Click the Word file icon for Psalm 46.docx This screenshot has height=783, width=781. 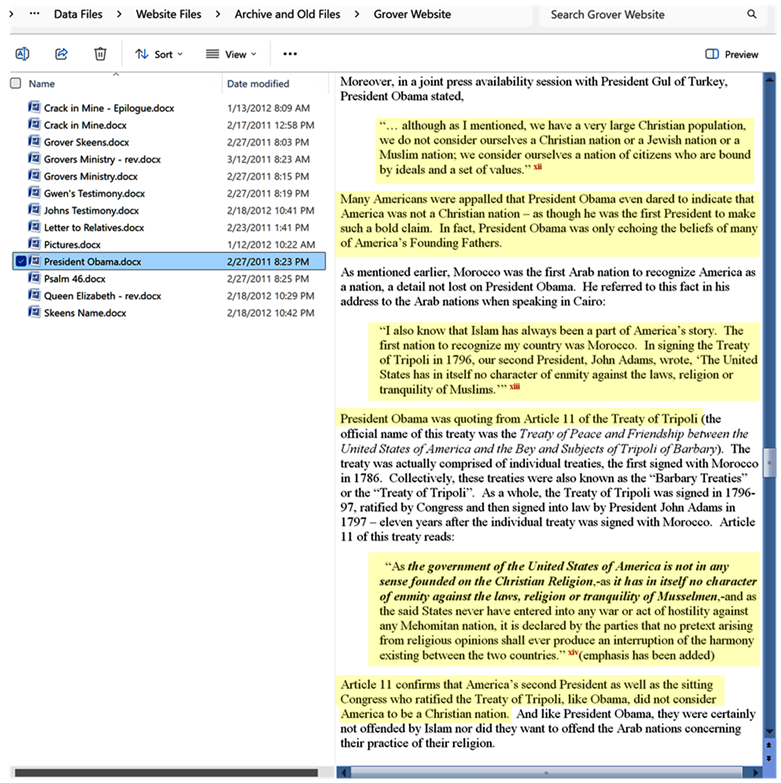click(33, 279)
